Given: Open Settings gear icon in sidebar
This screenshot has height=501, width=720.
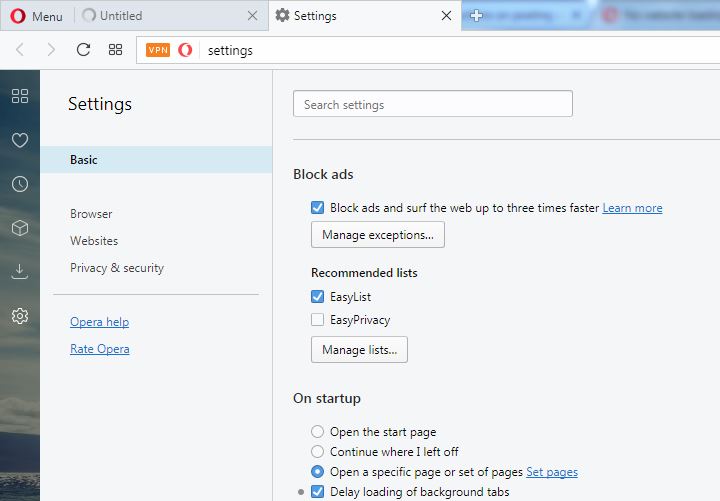Looking at the screenshot, I should (x=20, y=316).
